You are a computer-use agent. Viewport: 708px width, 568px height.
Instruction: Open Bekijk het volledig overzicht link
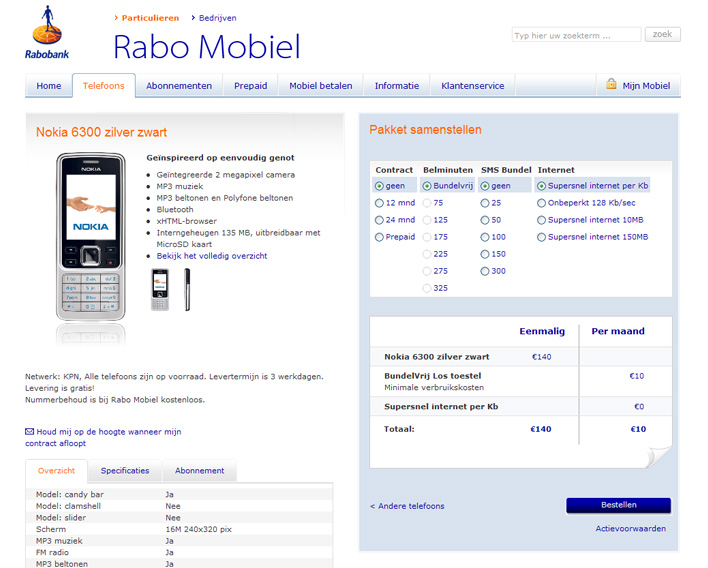(212, 256)
